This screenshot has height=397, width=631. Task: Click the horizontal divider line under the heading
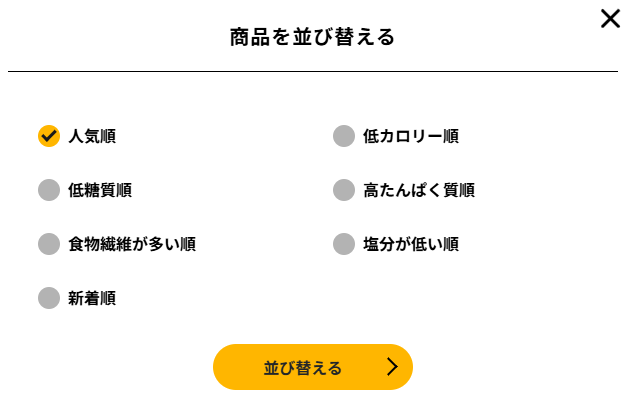[x=313, y=72]
